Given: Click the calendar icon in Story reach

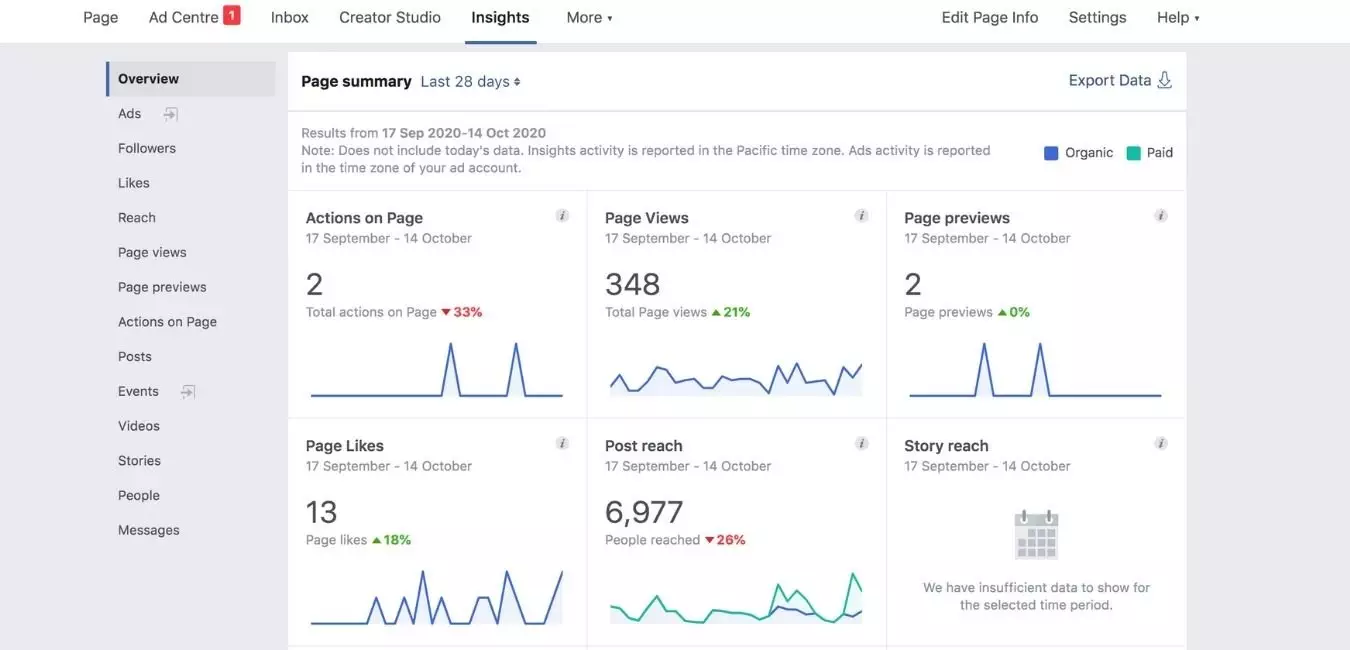Looking at the screenshot, I should (x=1036, y=535).
